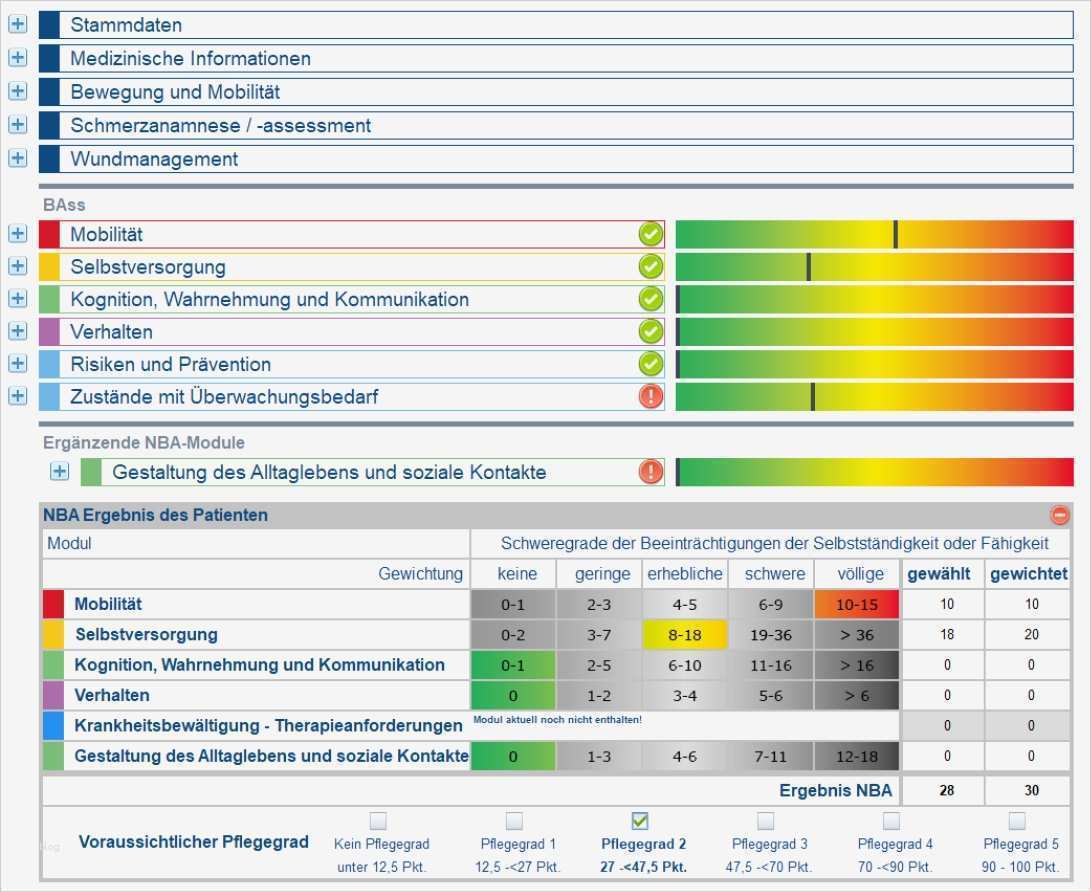Click the Mobilität severity gradient bar

click(874, 234)
